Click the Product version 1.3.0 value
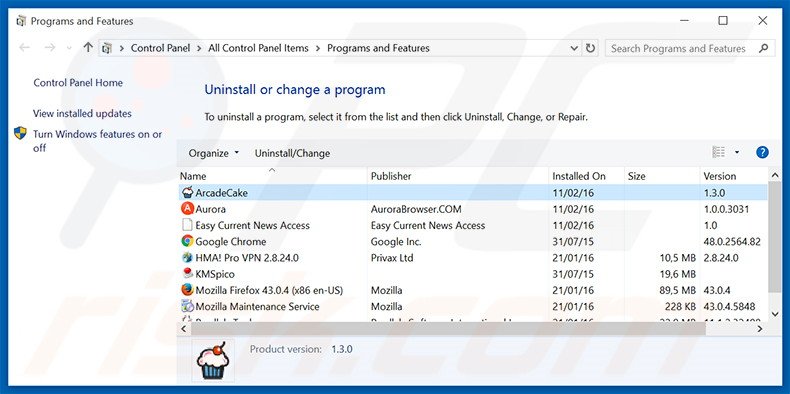This screenshot has width=790, height=394. coord(342,349)
